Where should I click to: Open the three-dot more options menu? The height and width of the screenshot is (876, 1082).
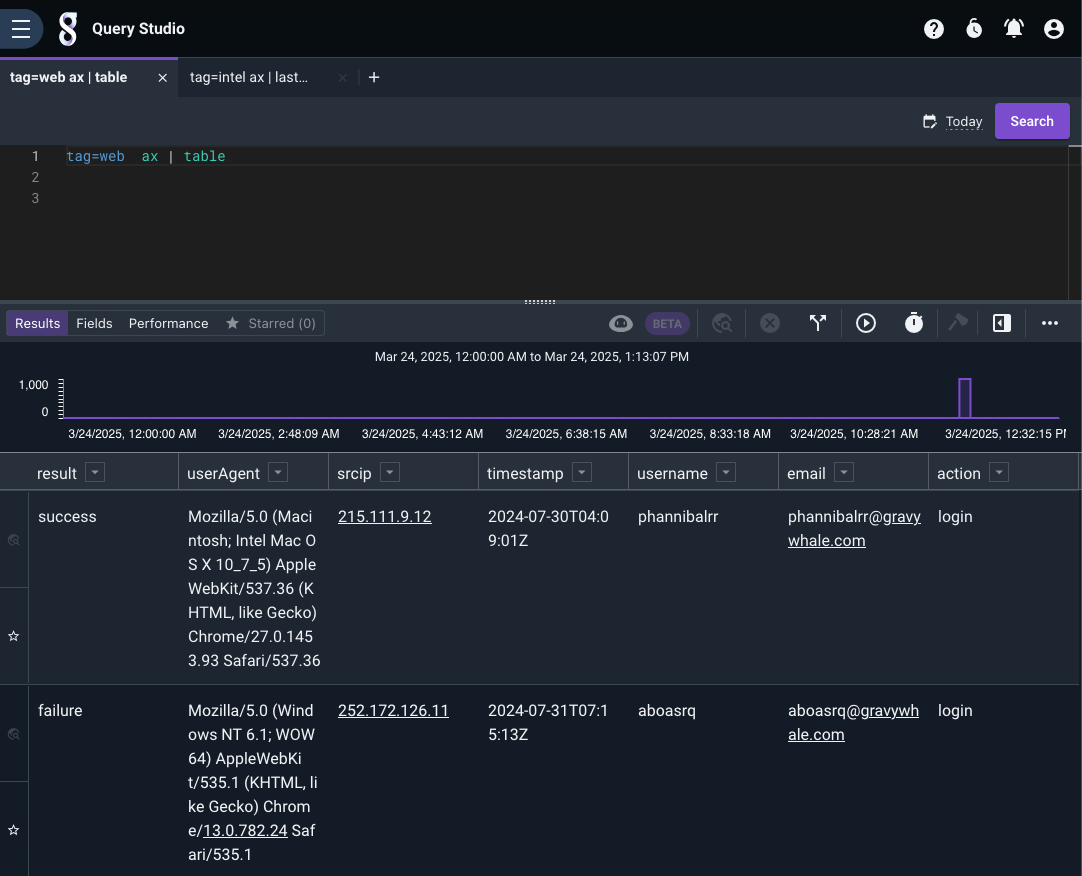click(x=1050, y=323)
